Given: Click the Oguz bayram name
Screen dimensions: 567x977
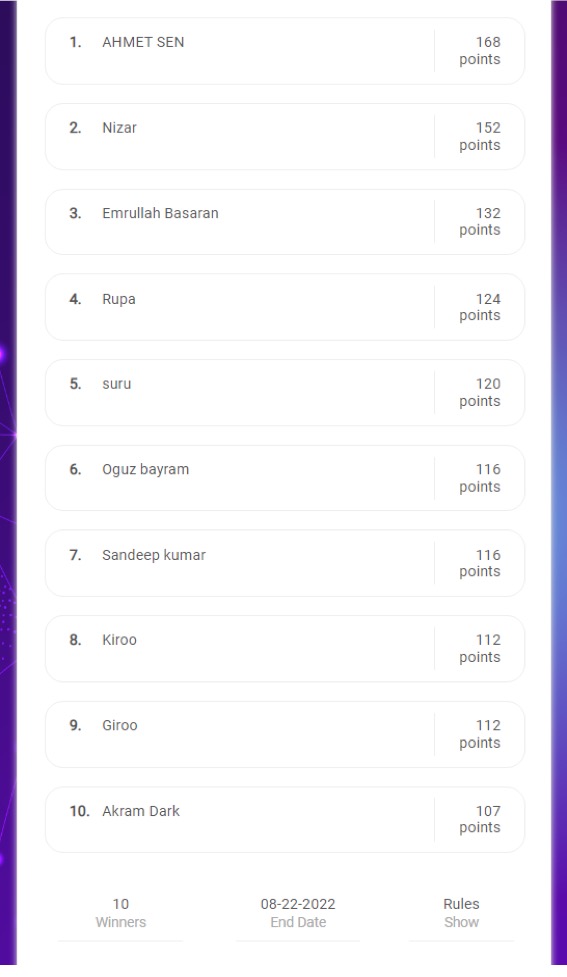Looking at the screenshot, I should pos(145,470).
